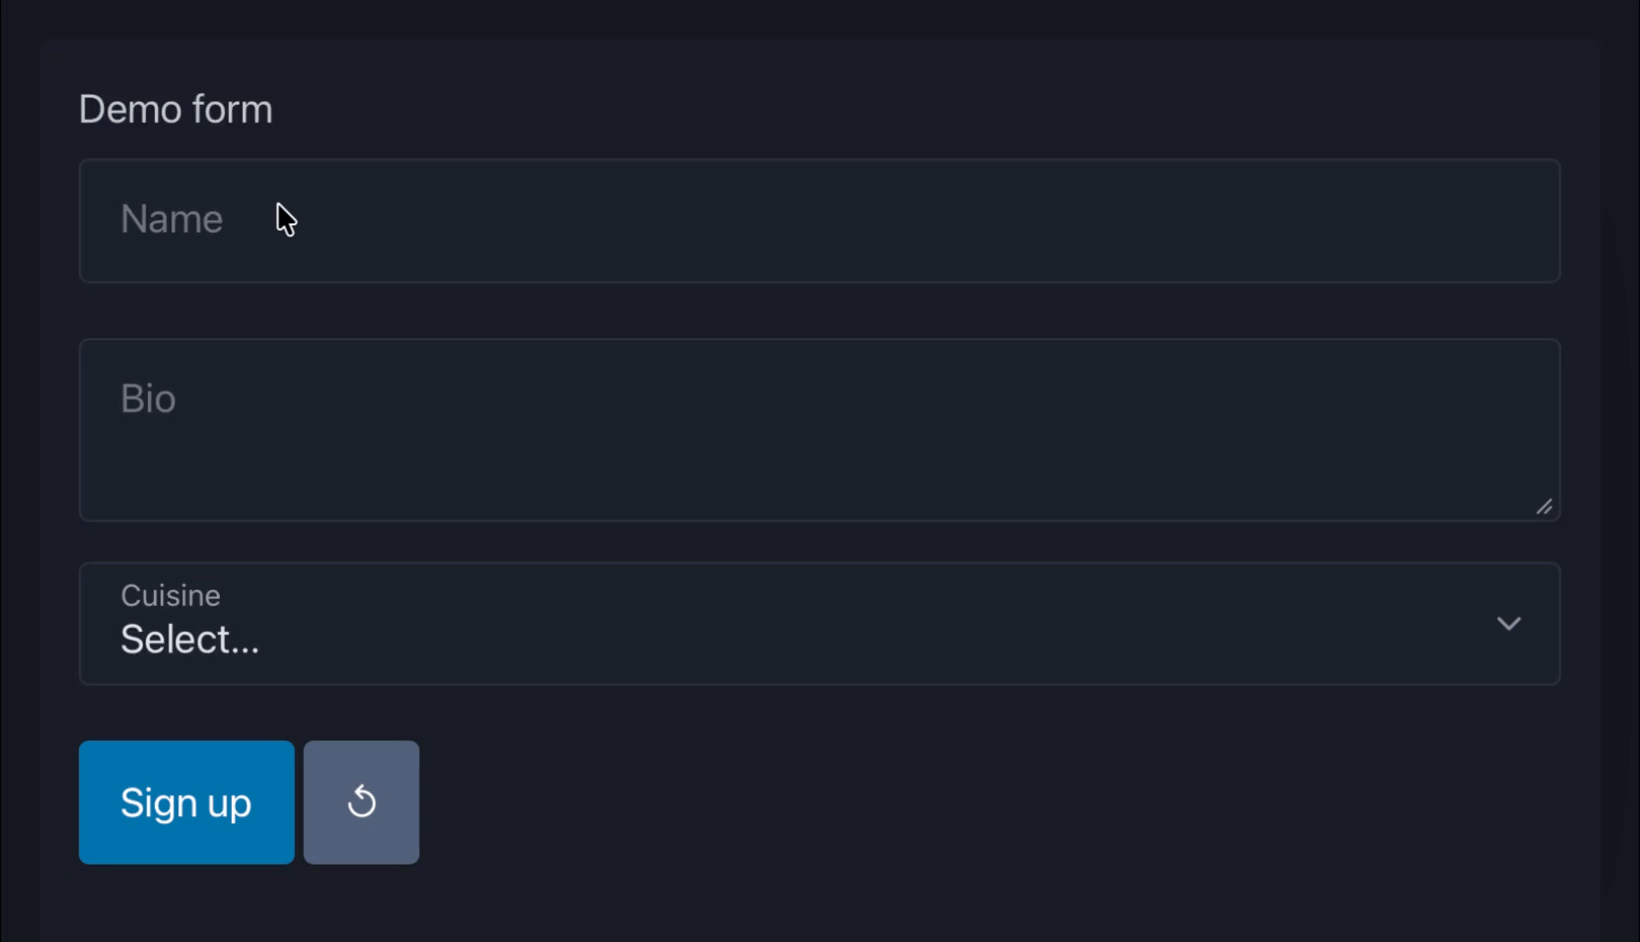Click the gray button beside Sign up
Viewport: 1640px width, 942px height.
pyautogui.click(x=361, y=802)
